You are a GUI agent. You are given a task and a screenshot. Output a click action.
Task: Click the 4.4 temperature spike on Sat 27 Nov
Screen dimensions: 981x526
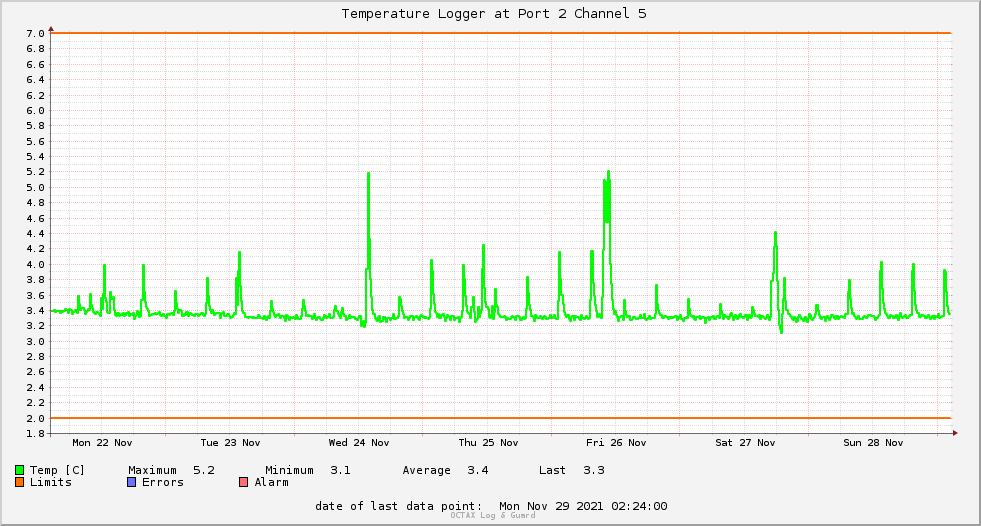pos(775,235)
